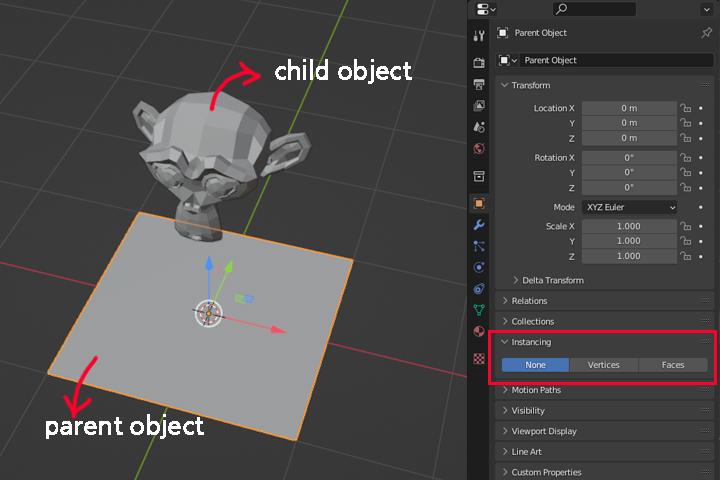Lock the Rotation Z value

(686, 188)
